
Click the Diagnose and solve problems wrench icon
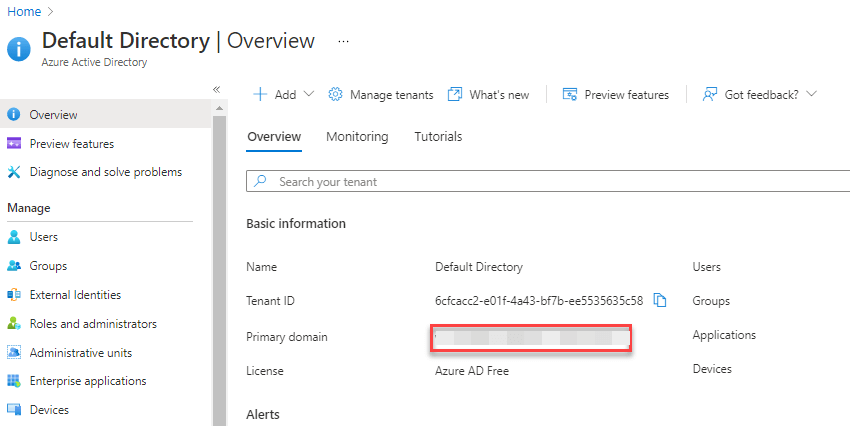(x=14, y=172)
